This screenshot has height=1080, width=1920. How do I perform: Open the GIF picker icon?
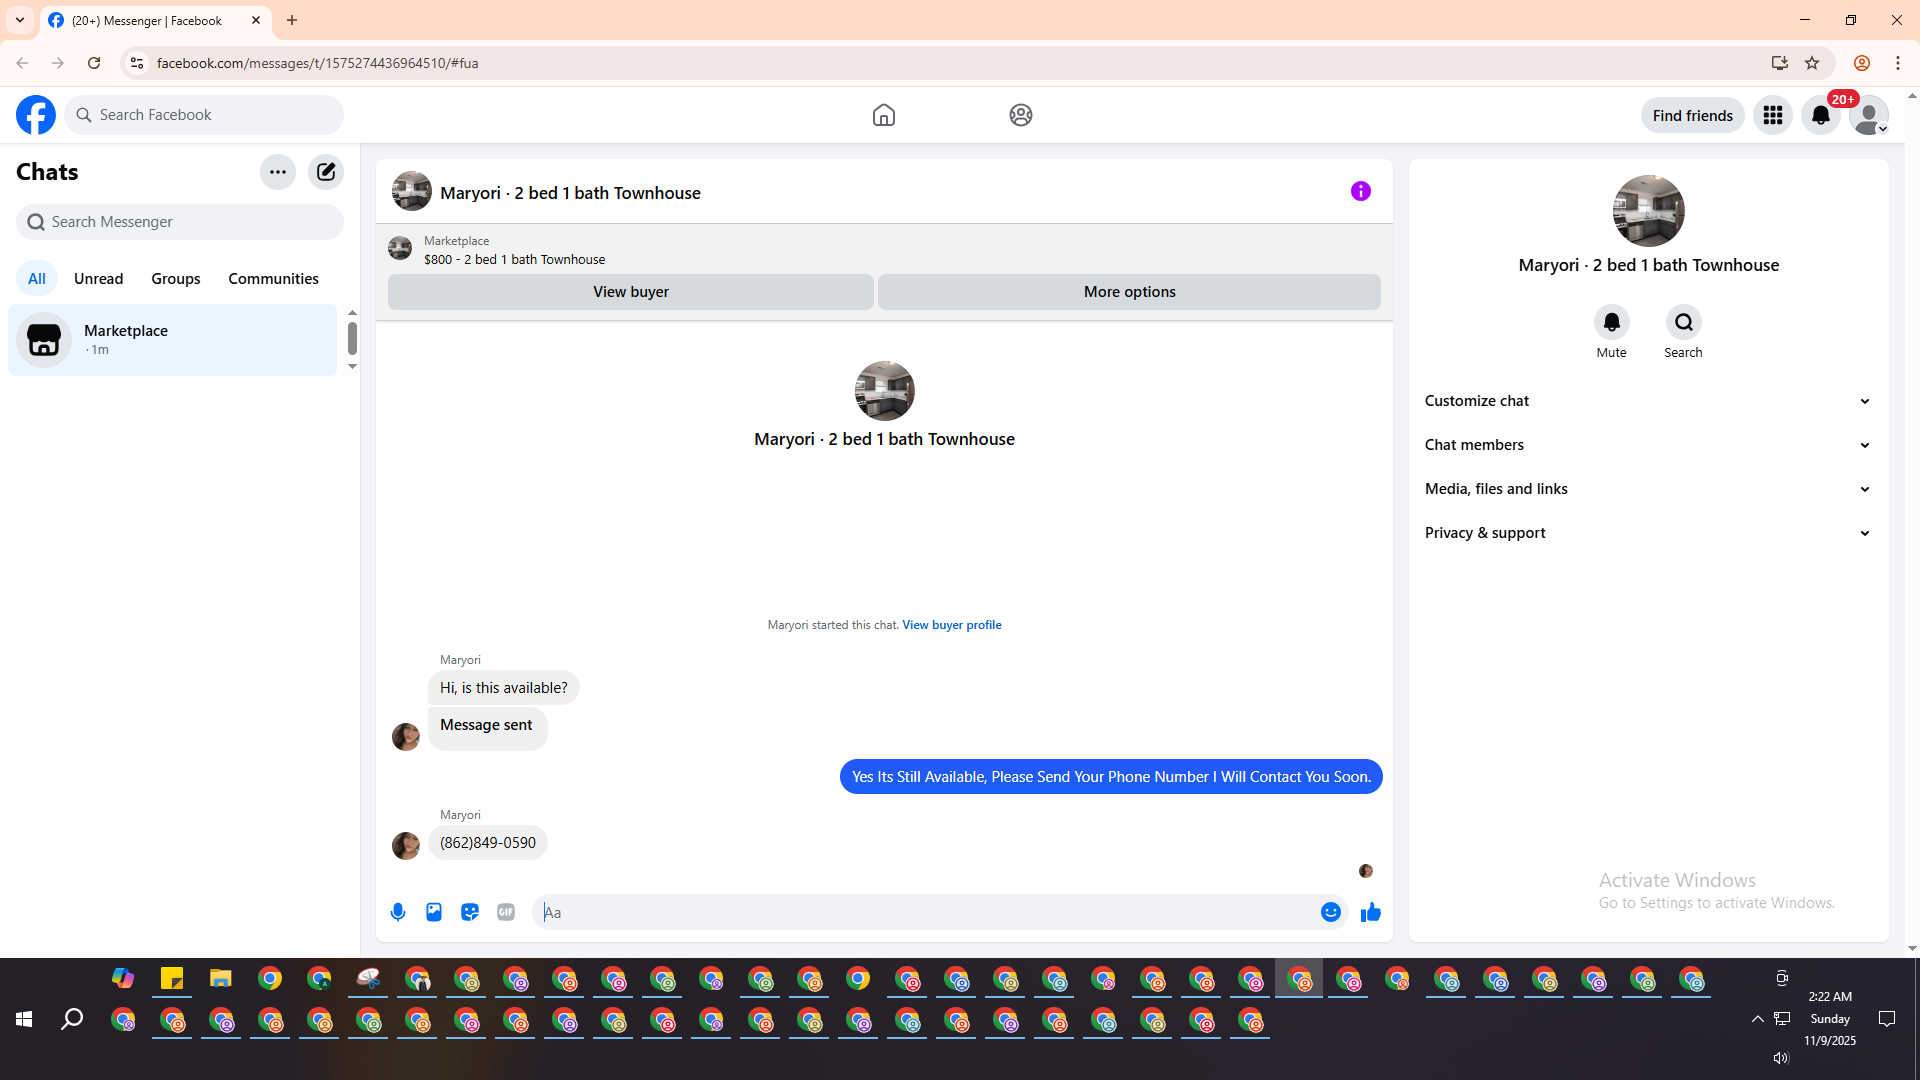click(506, 912)
